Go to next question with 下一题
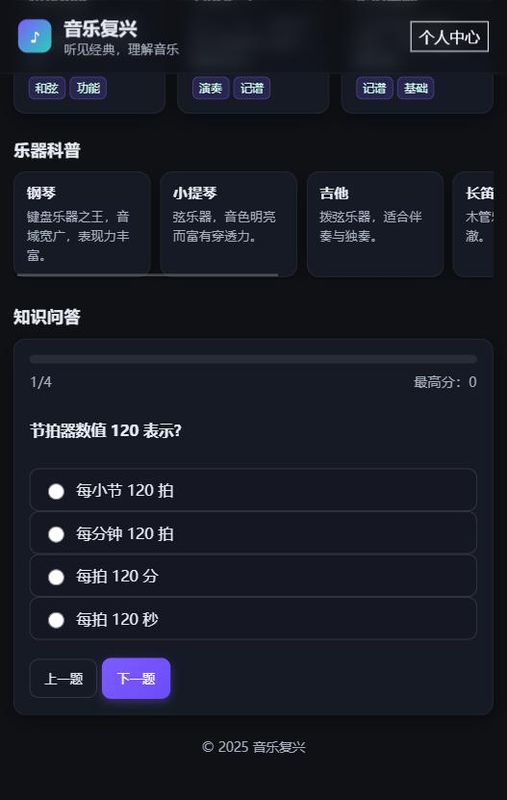Image resolution: width=507 pixels, height=800 pixels. [x=136, y=679]
